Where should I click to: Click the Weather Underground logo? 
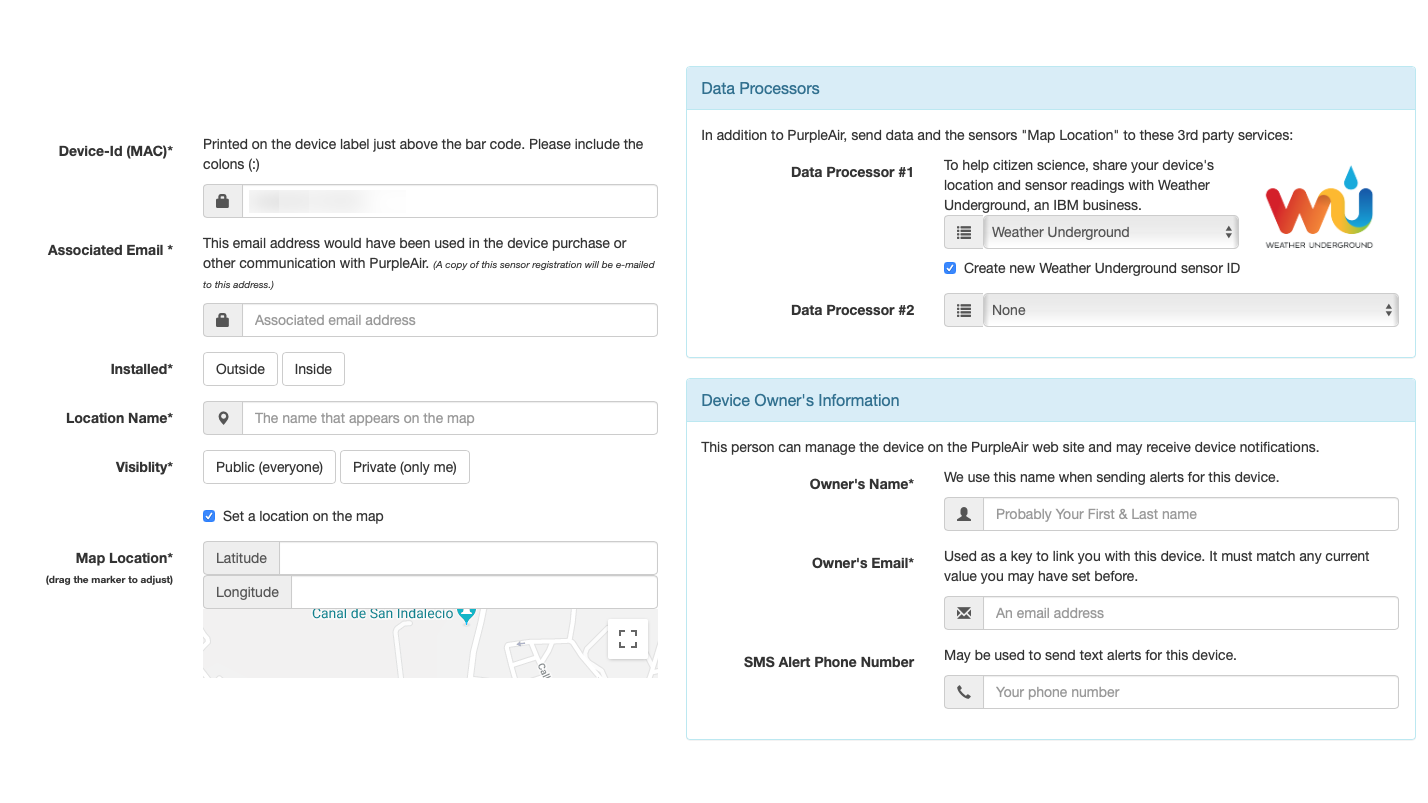coord(1319,207)
